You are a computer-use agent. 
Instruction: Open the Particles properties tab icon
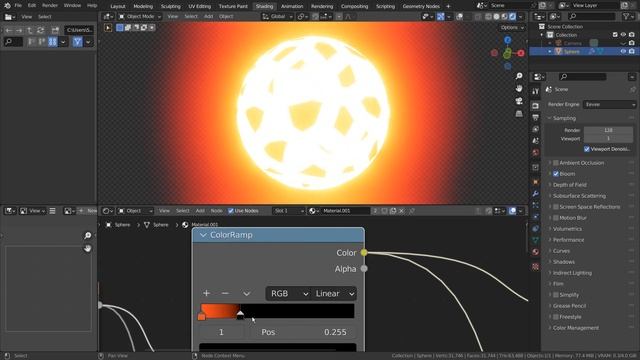[536, 205]
